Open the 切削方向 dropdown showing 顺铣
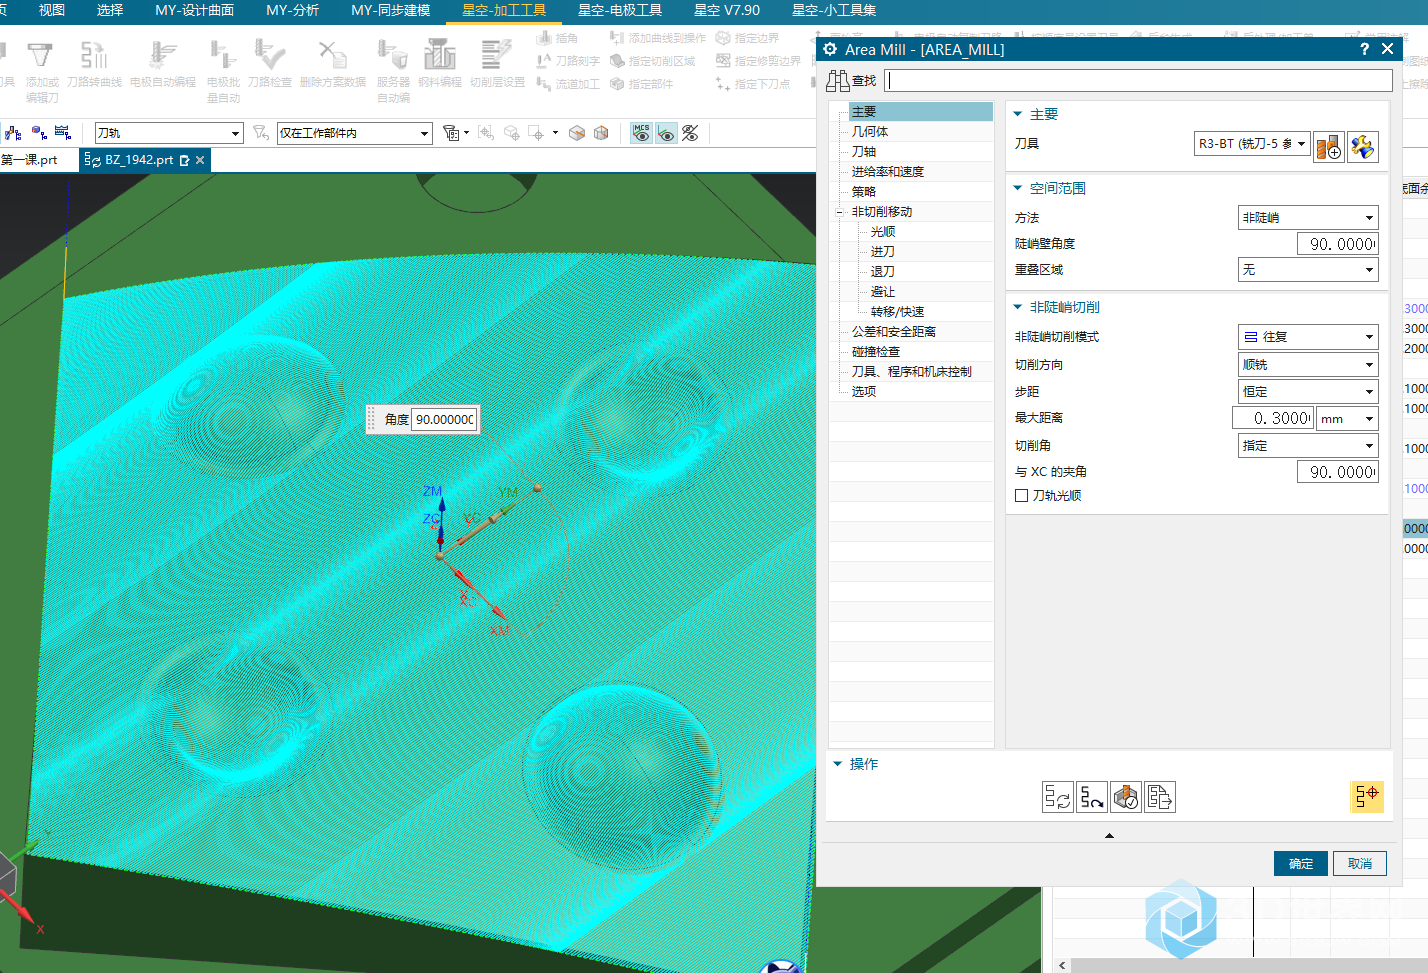 pyautogui.click(x=1308, y=365)
